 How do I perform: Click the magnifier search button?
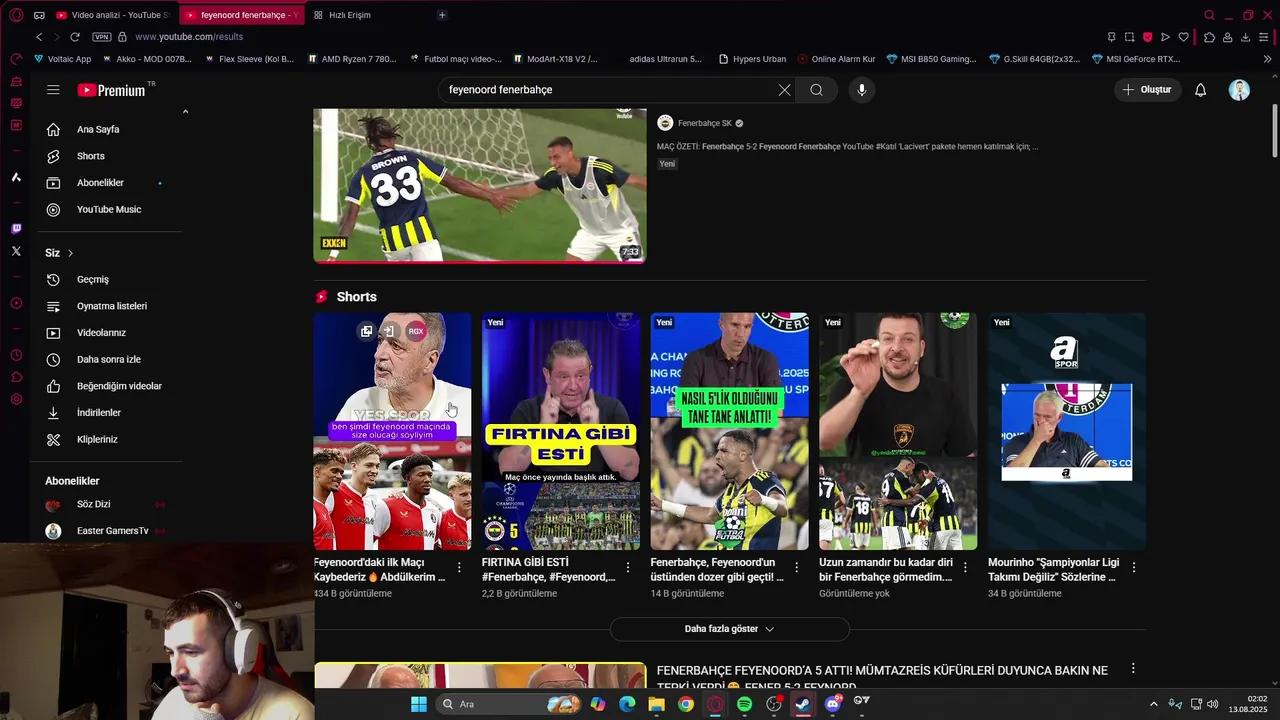click(x=817, y=90)
